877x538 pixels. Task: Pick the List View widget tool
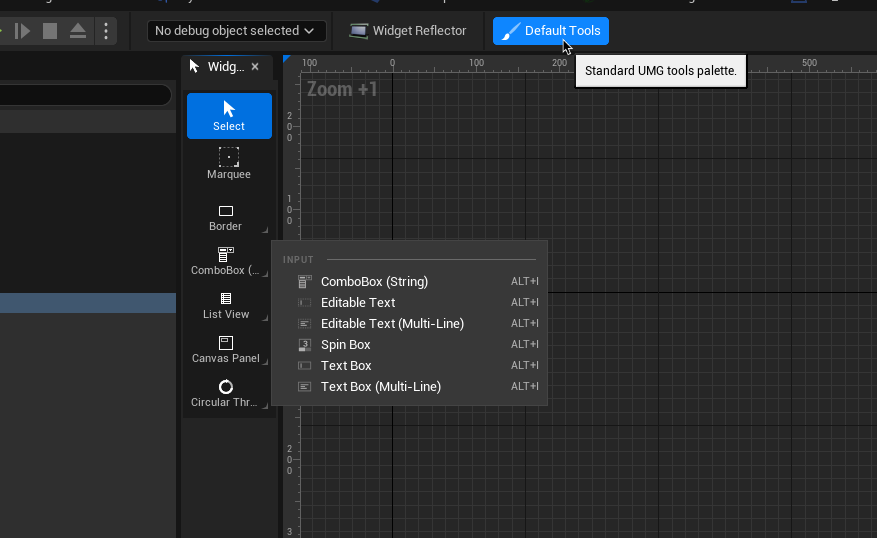pyautogui.click(x=225, y=306)
